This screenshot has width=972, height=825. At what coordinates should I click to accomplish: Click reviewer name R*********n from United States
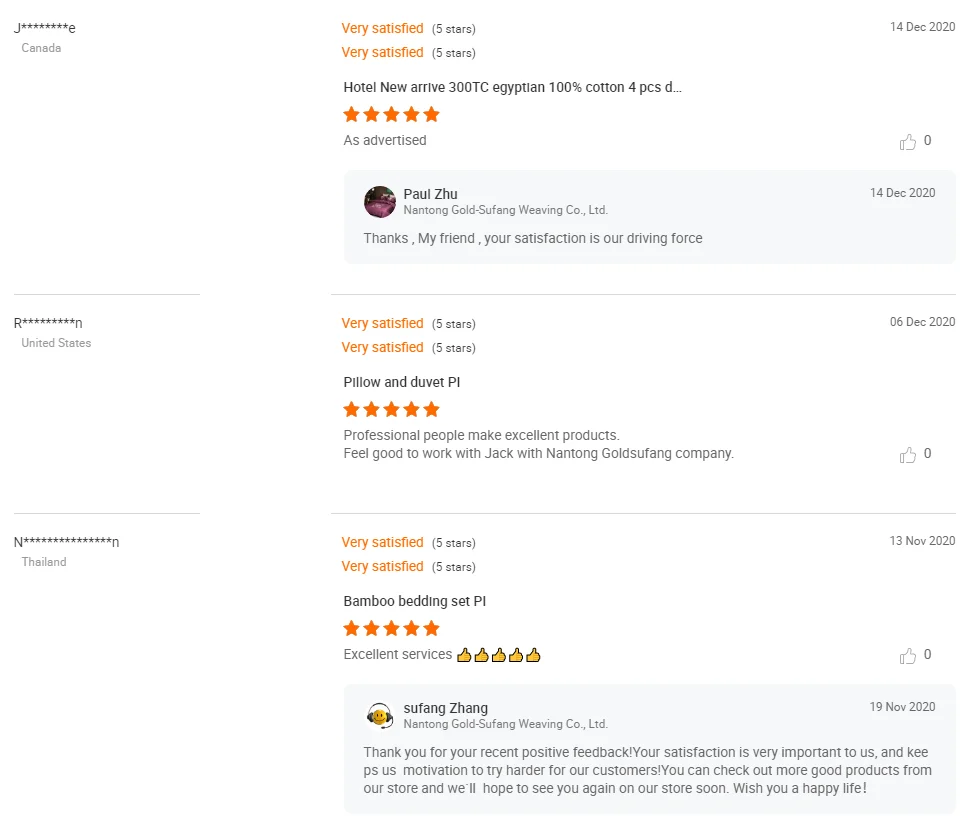pyautogui.click(x=48, y=323)
